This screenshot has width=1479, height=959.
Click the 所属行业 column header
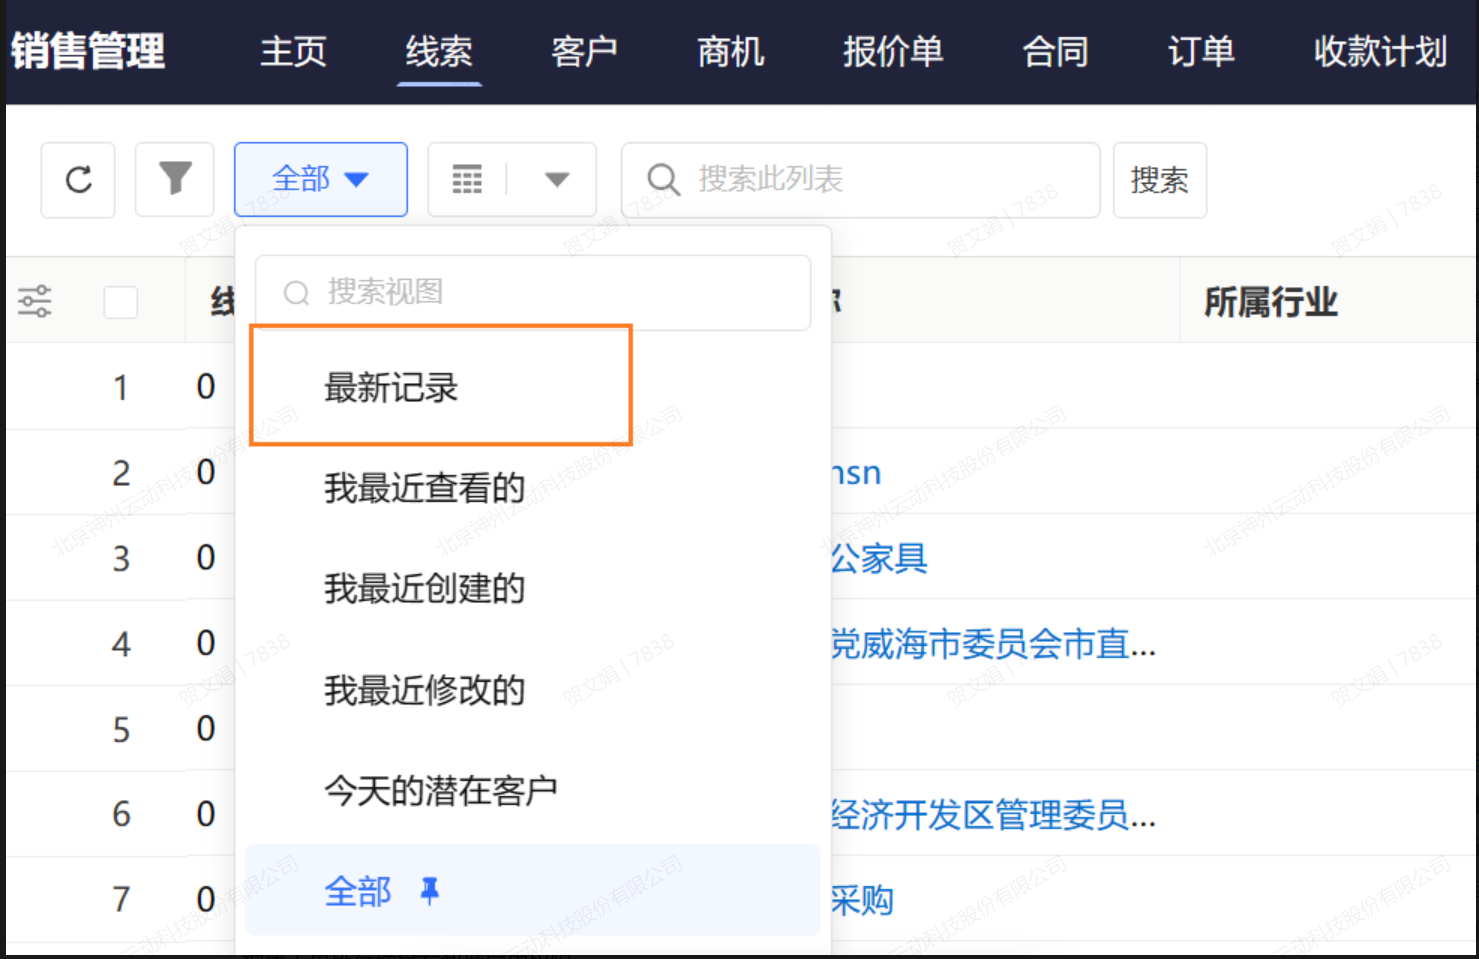pyautogui.click(x=1270, y=301)
